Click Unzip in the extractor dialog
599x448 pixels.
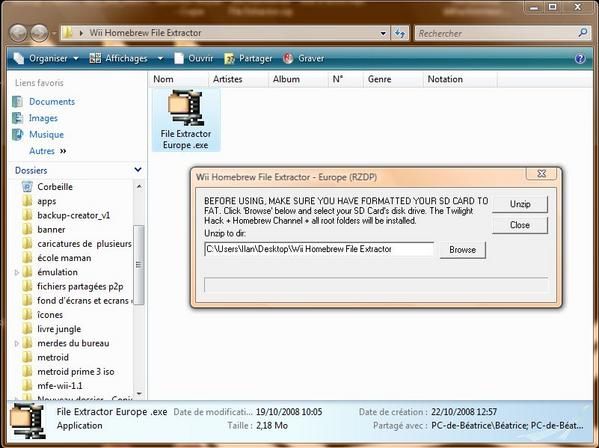coord(520,204)
